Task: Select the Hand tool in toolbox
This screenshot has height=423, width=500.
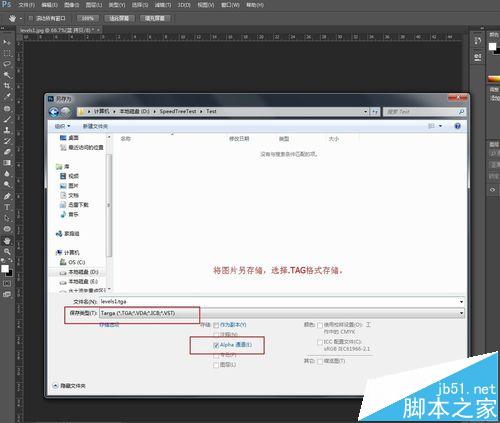Action: point(7,241)
